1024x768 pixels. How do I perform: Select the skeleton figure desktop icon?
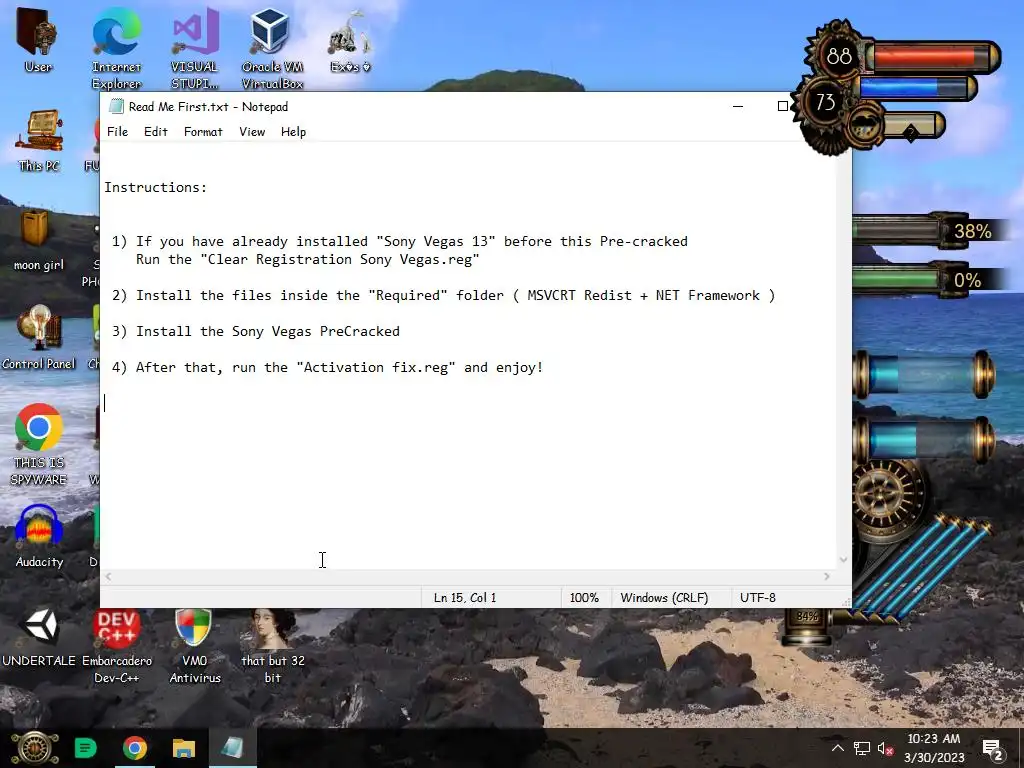350,39
